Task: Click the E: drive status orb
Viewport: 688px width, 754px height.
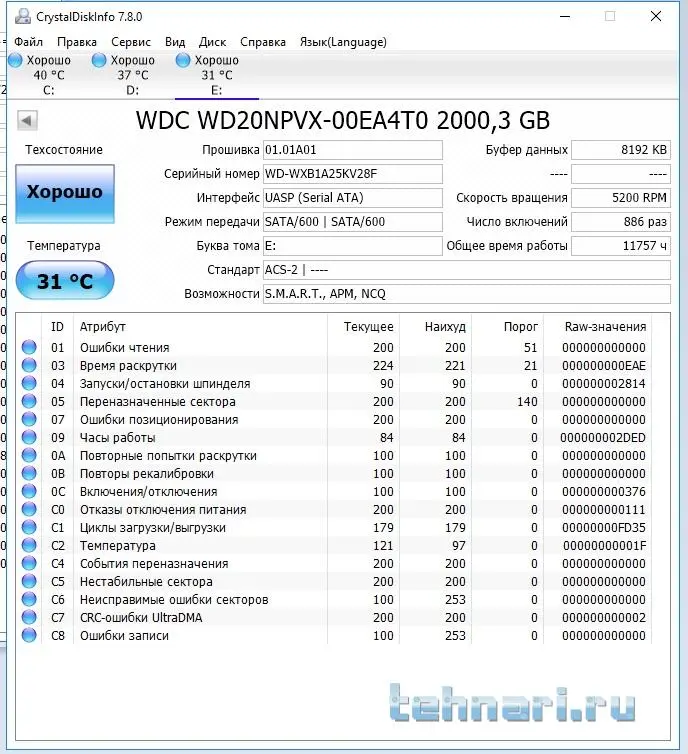Action: 183,60
